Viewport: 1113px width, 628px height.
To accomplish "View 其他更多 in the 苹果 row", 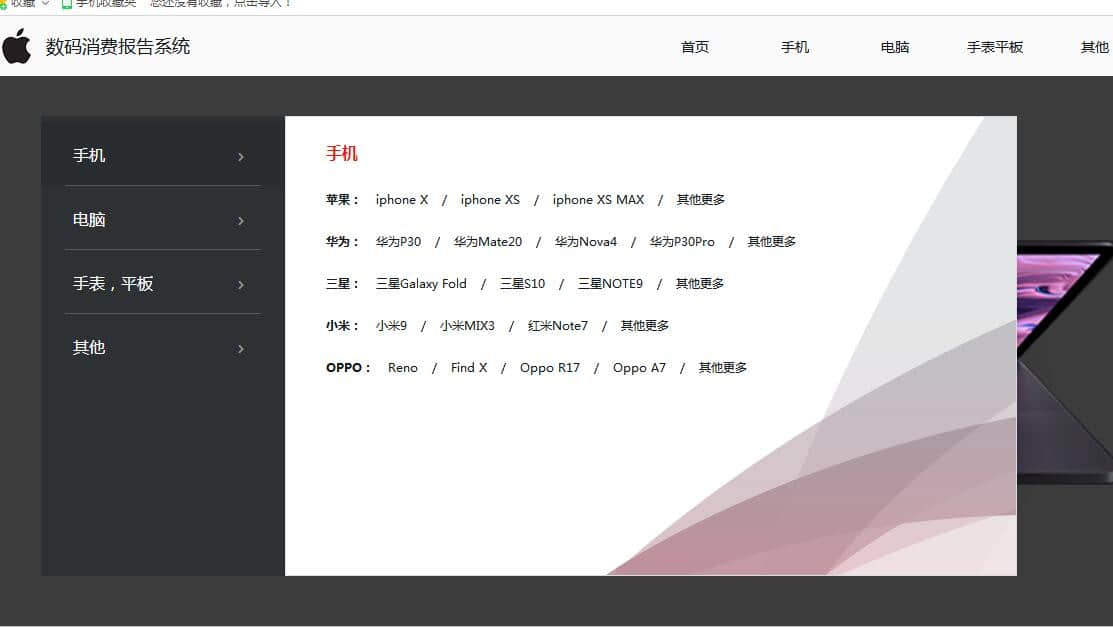I will 700,200.
